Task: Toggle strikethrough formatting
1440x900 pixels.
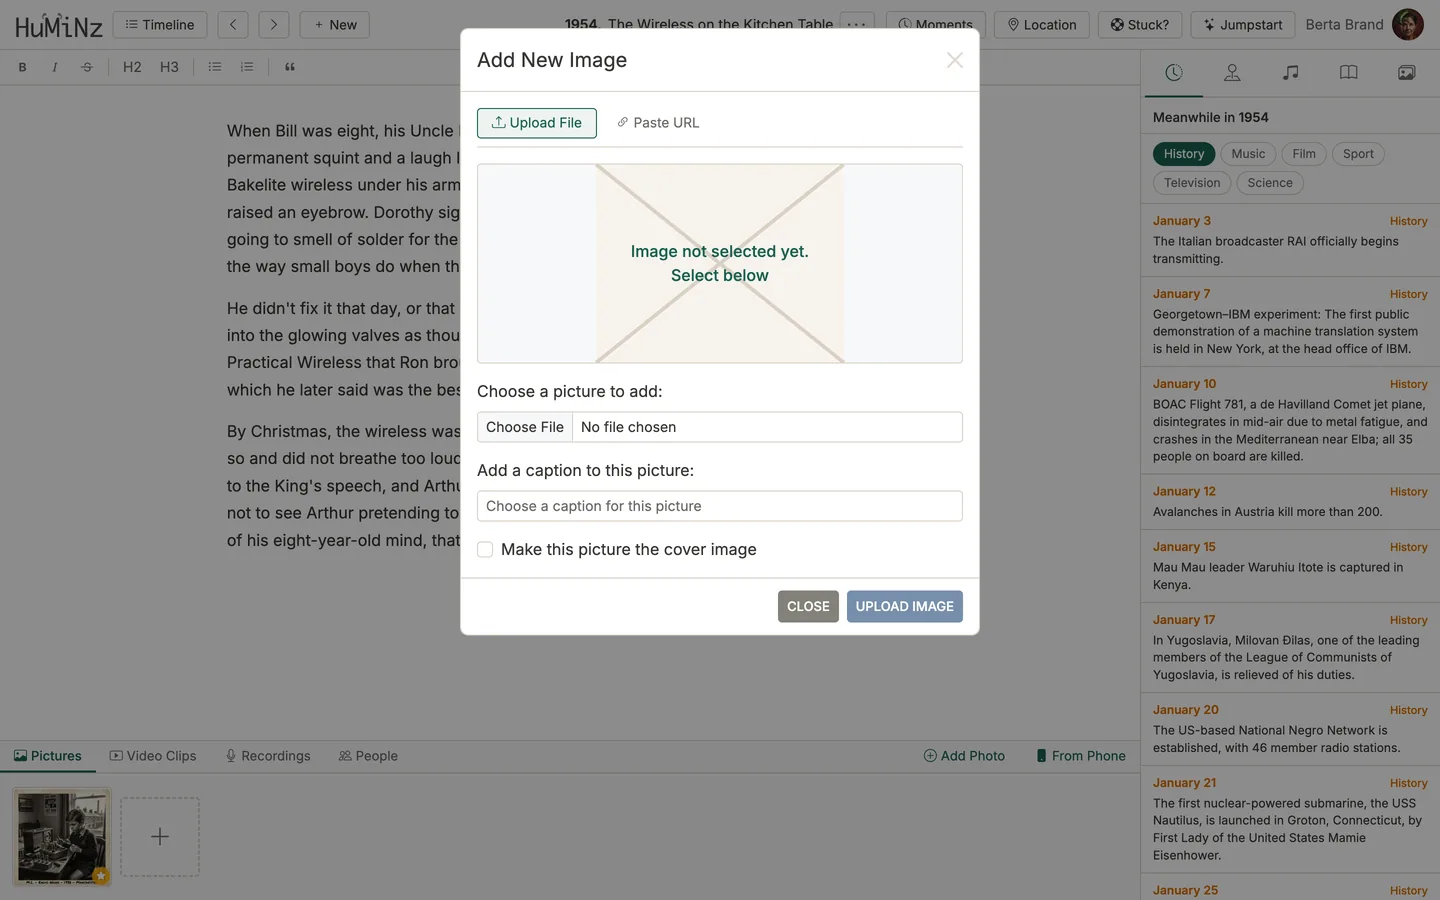Action: (x=87, y=67)
